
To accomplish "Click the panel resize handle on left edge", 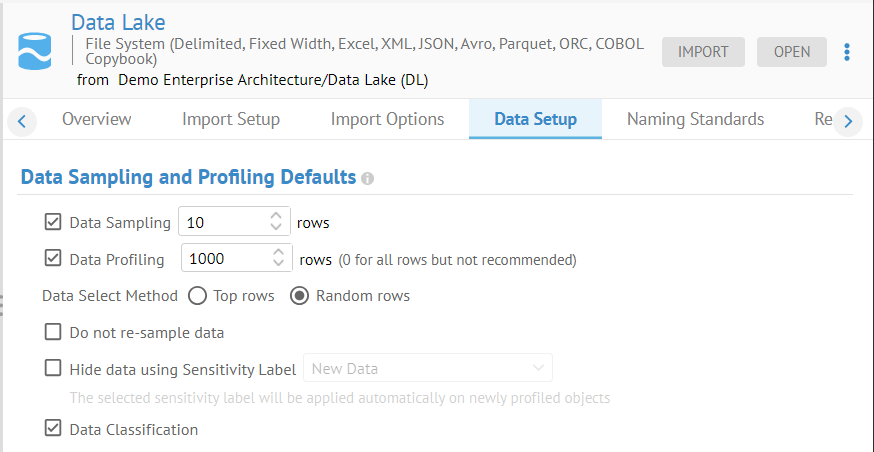I will point(3,305).
